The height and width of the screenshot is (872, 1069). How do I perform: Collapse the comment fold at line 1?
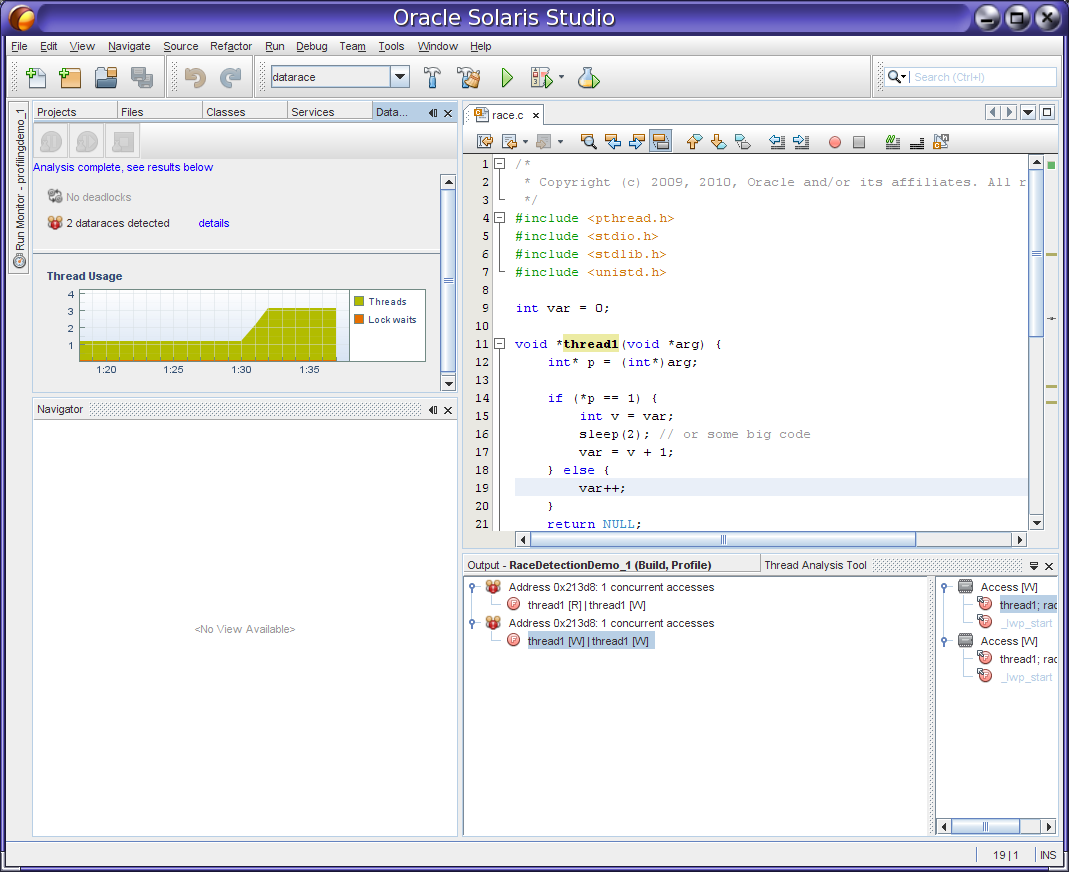click(x=500, y=164)
